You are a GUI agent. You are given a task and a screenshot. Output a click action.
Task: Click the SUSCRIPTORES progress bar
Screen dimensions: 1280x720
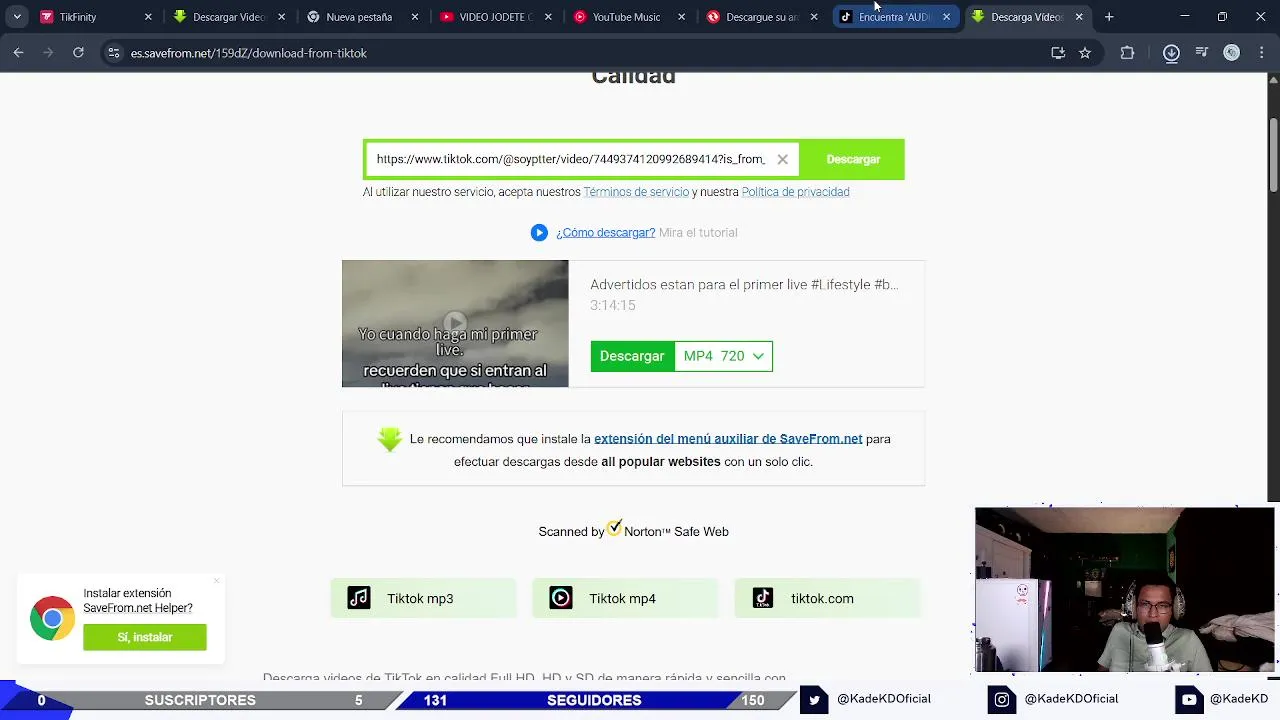200,700
